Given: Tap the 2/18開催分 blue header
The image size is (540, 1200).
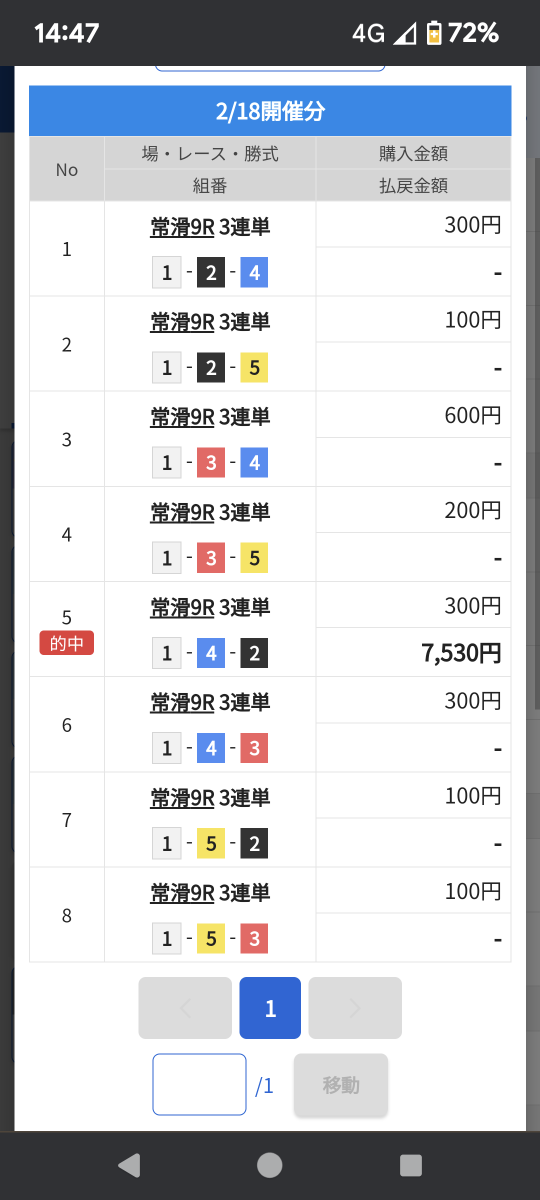Looking at the screenshot, I should 270,111.
